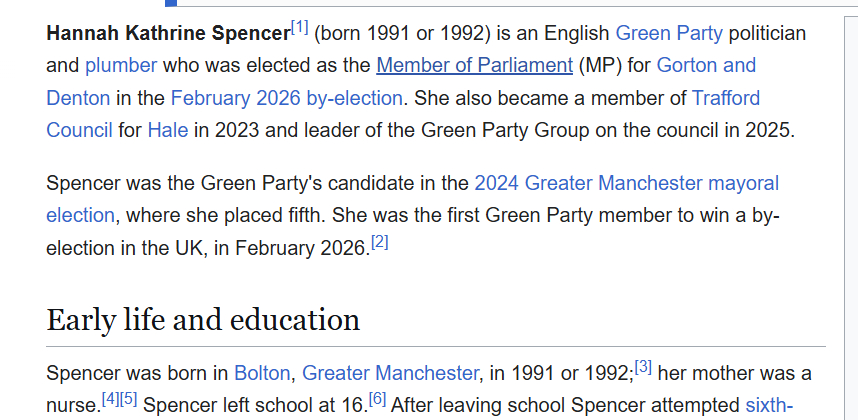Follow the Bolton link

tap(262, 374)
